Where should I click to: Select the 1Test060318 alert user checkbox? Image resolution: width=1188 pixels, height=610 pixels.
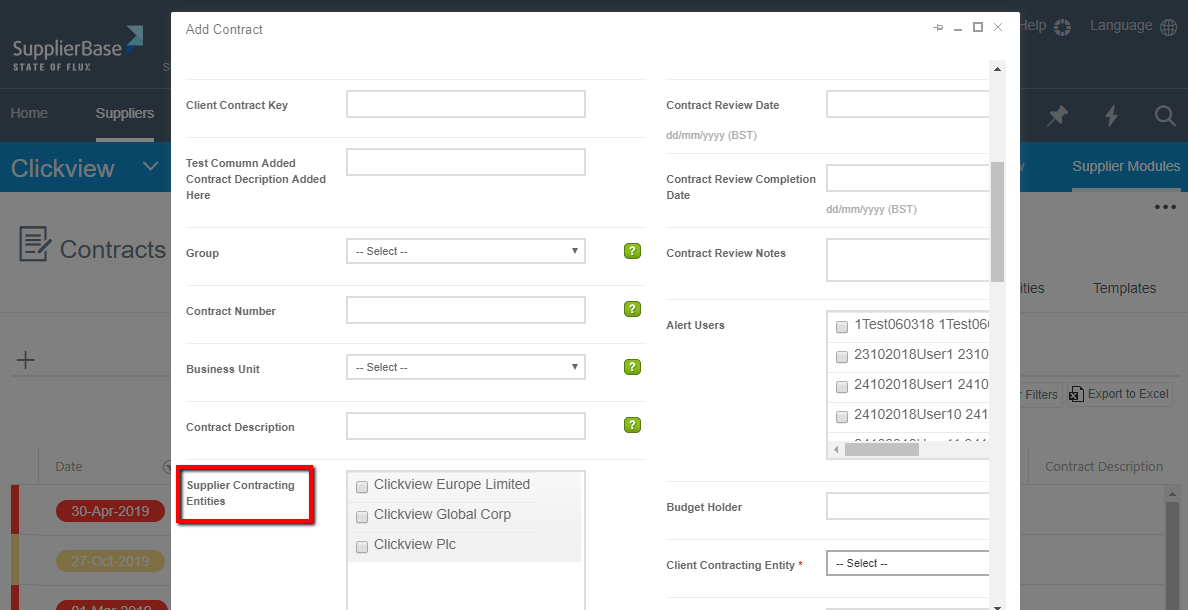click(841, 327)
